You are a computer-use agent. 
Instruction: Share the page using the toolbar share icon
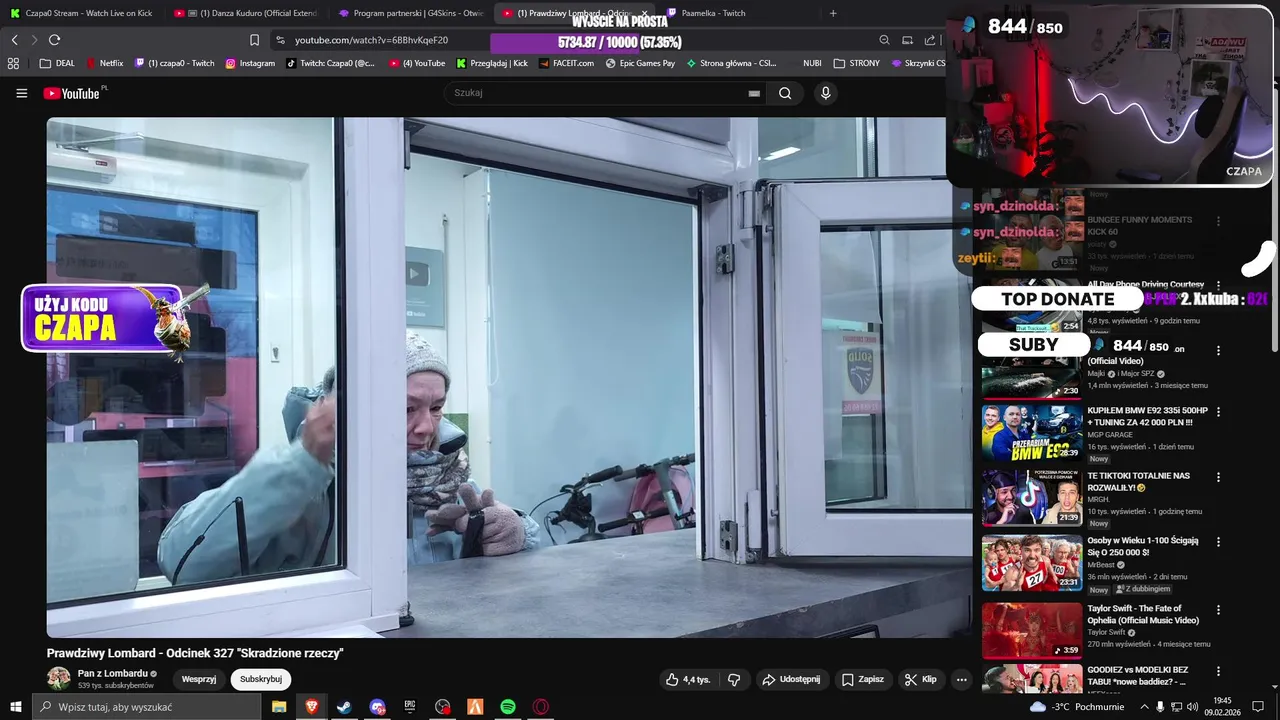point(930,40)
